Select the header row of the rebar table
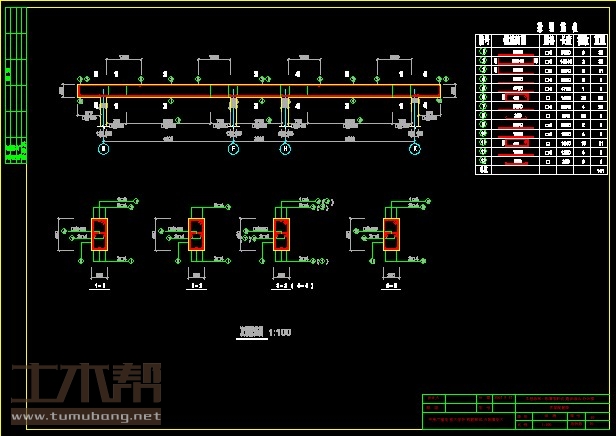The image size is (616, 436). (541, 40)
